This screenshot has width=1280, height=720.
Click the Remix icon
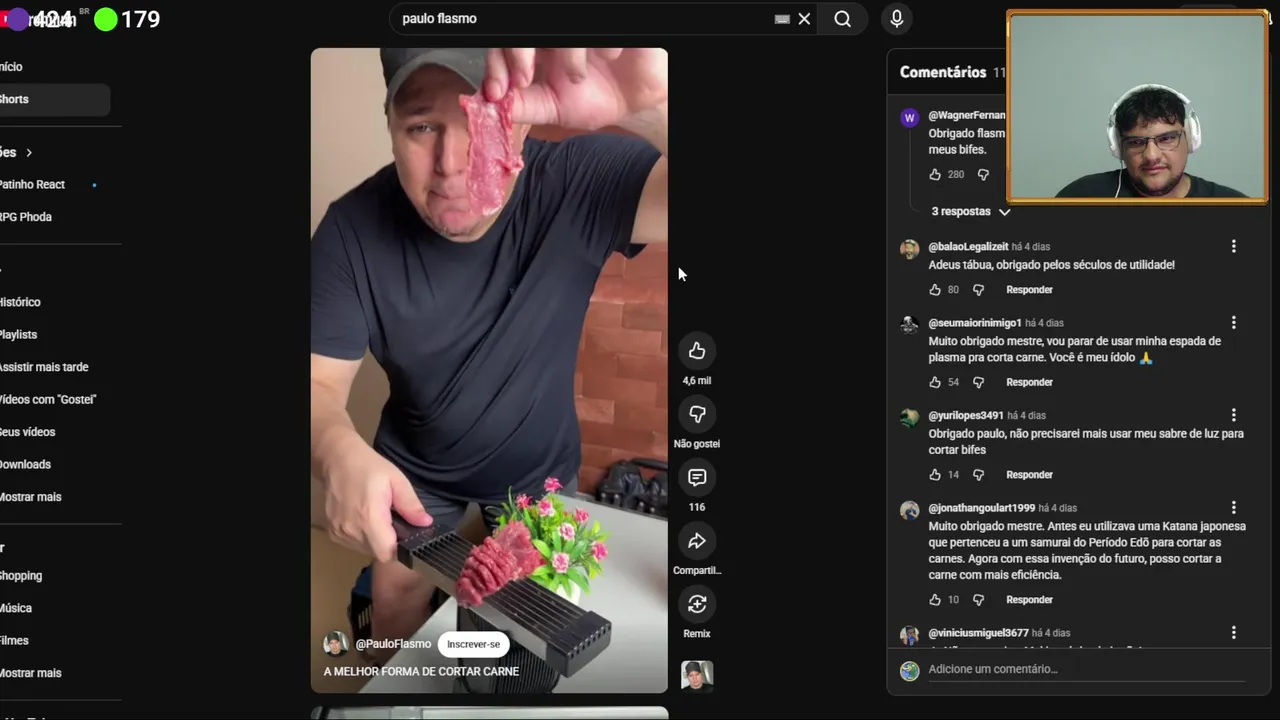point(697,604)
